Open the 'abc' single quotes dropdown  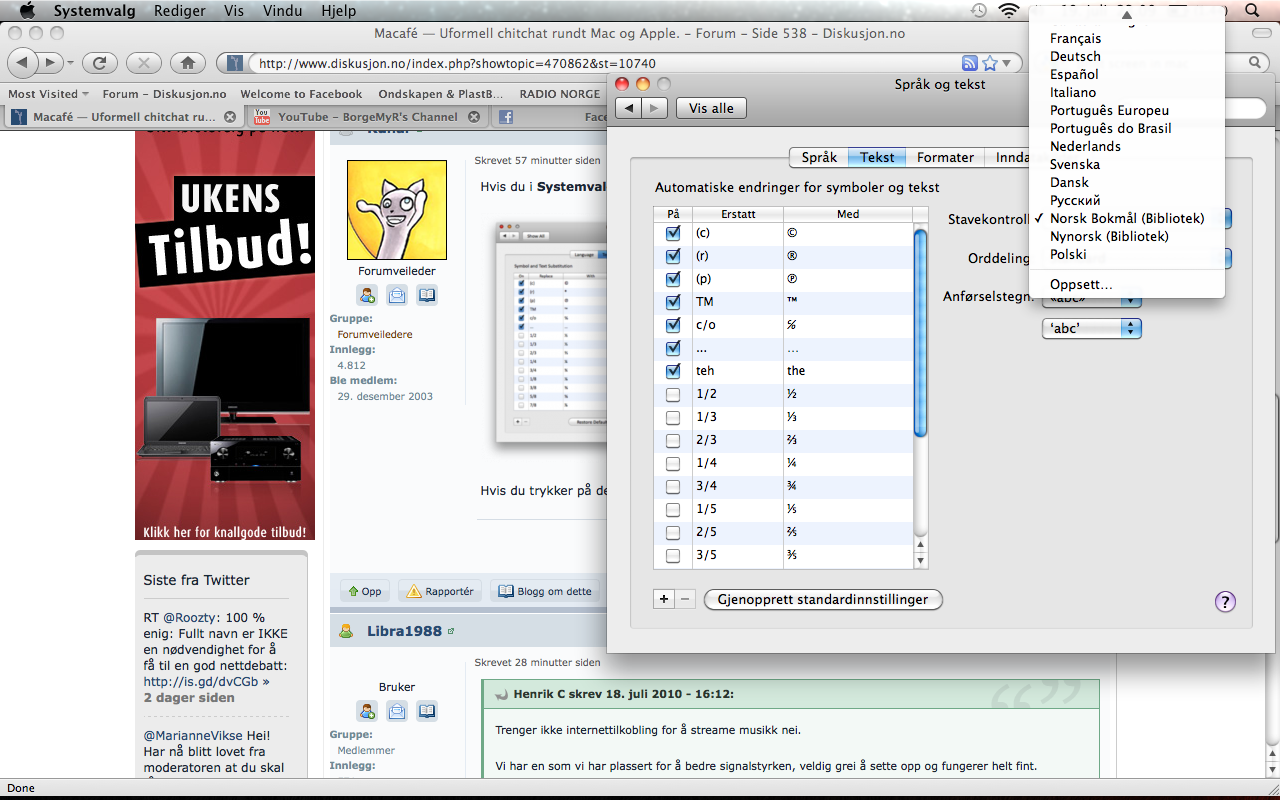point(1091,328)
